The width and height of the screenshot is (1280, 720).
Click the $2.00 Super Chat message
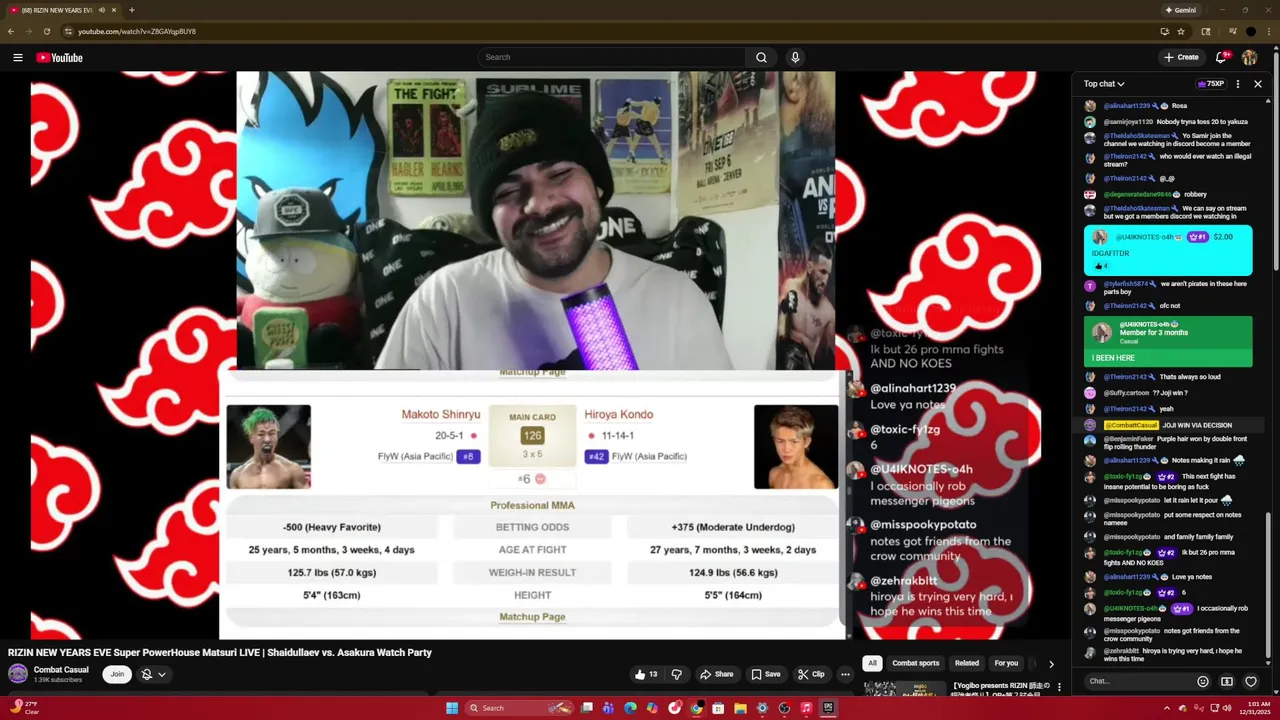coord(1168,251)
